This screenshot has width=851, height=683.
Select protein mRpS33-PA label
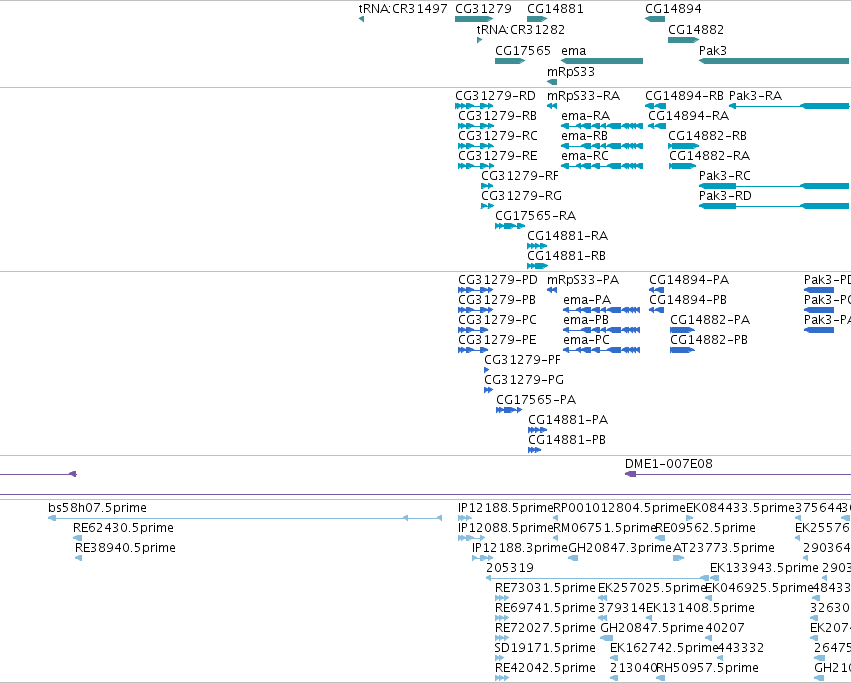pos(583,280)
